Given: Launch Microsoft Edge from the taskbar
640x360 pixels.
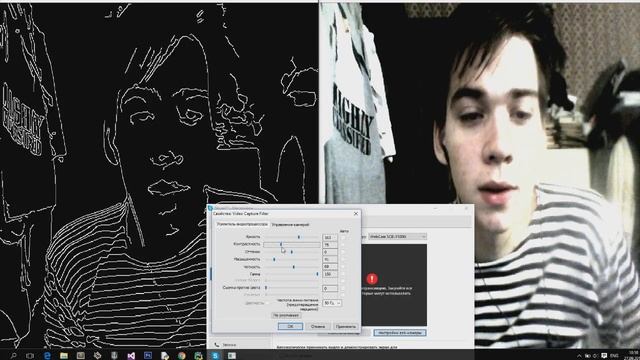Looking at the screenshot, I should [47, 356].
